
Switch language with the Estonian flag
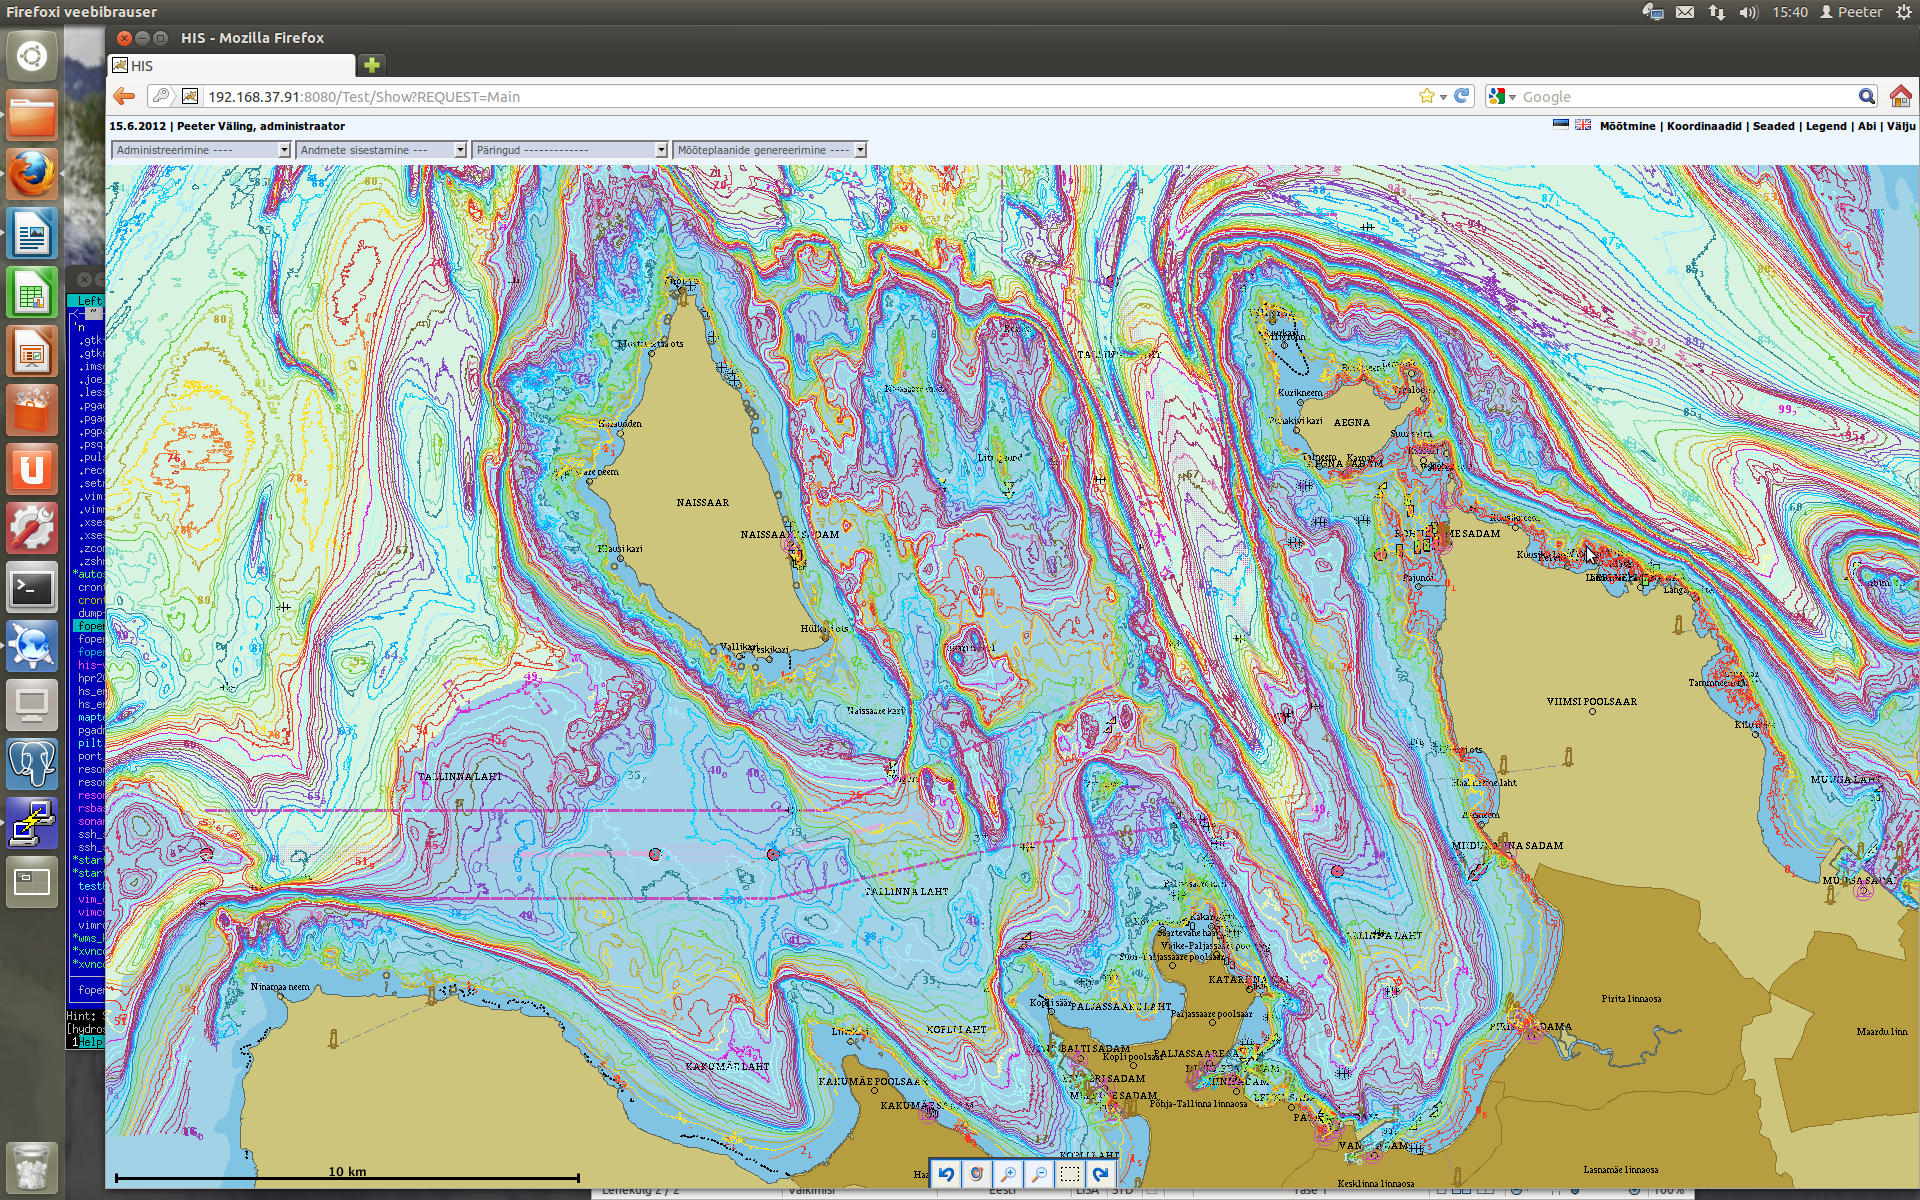pos(1561,125)
